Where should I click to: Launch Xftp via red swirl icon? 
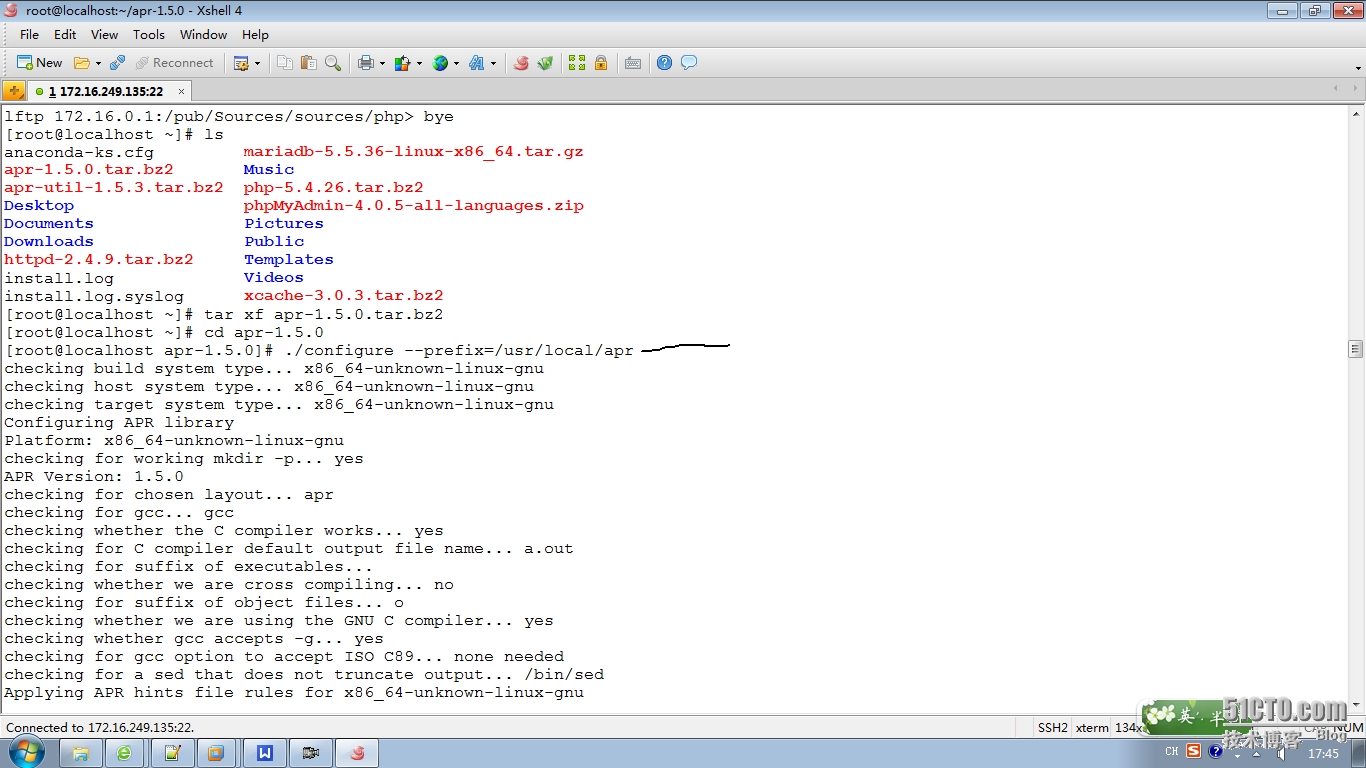click(x=521, y=63)
